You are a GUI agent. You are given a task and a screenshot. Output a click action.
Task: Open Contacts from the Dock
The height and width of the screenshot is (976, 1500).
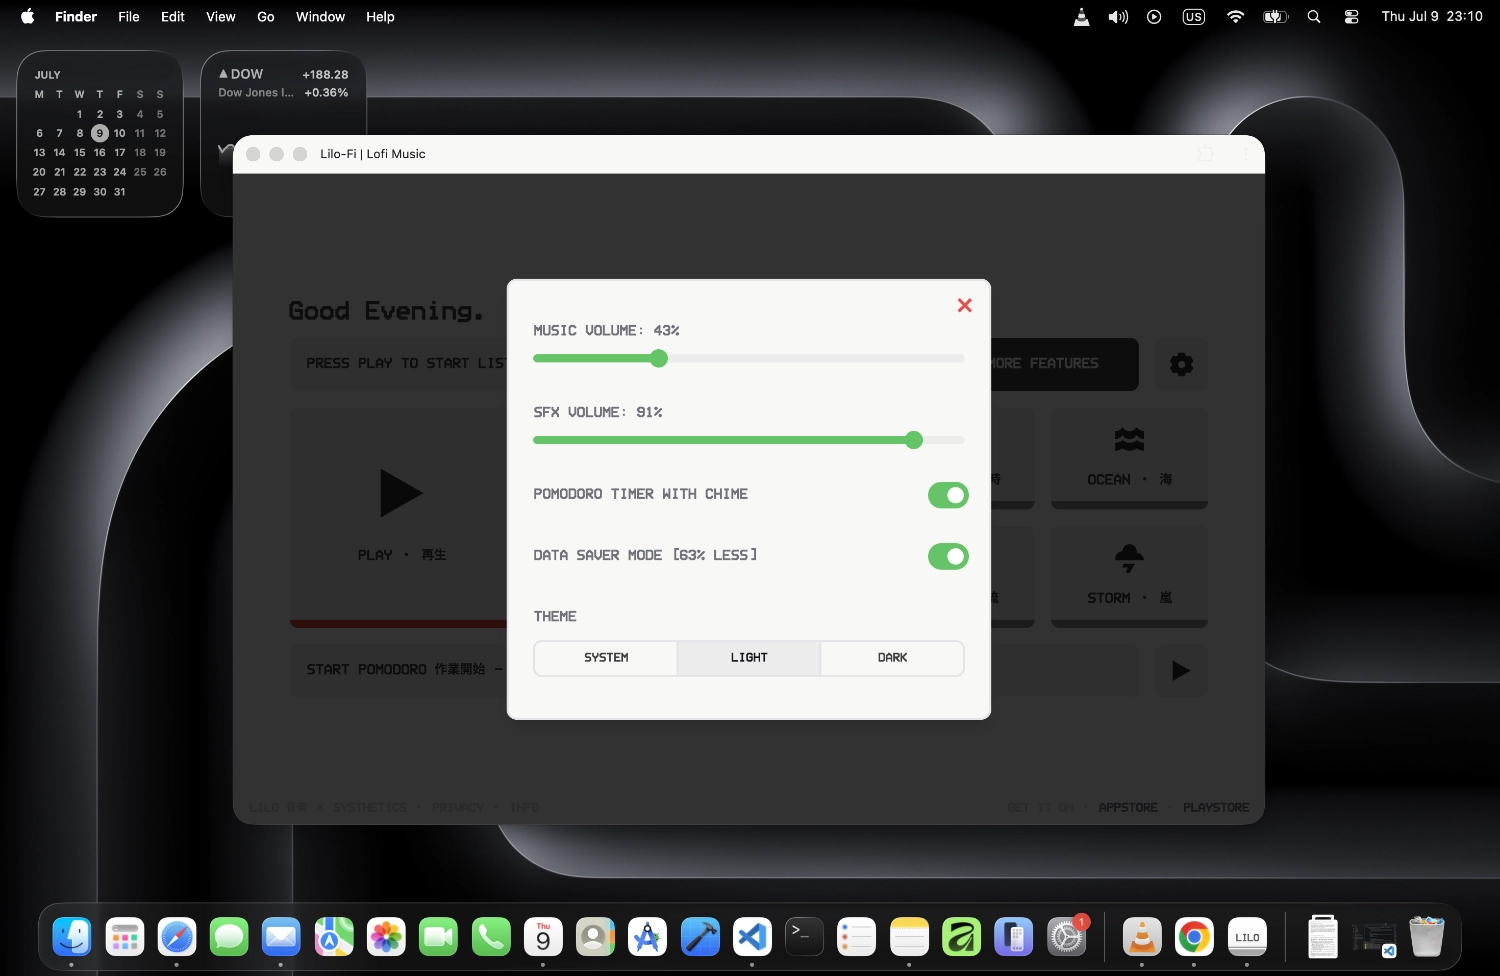[595, 937]
